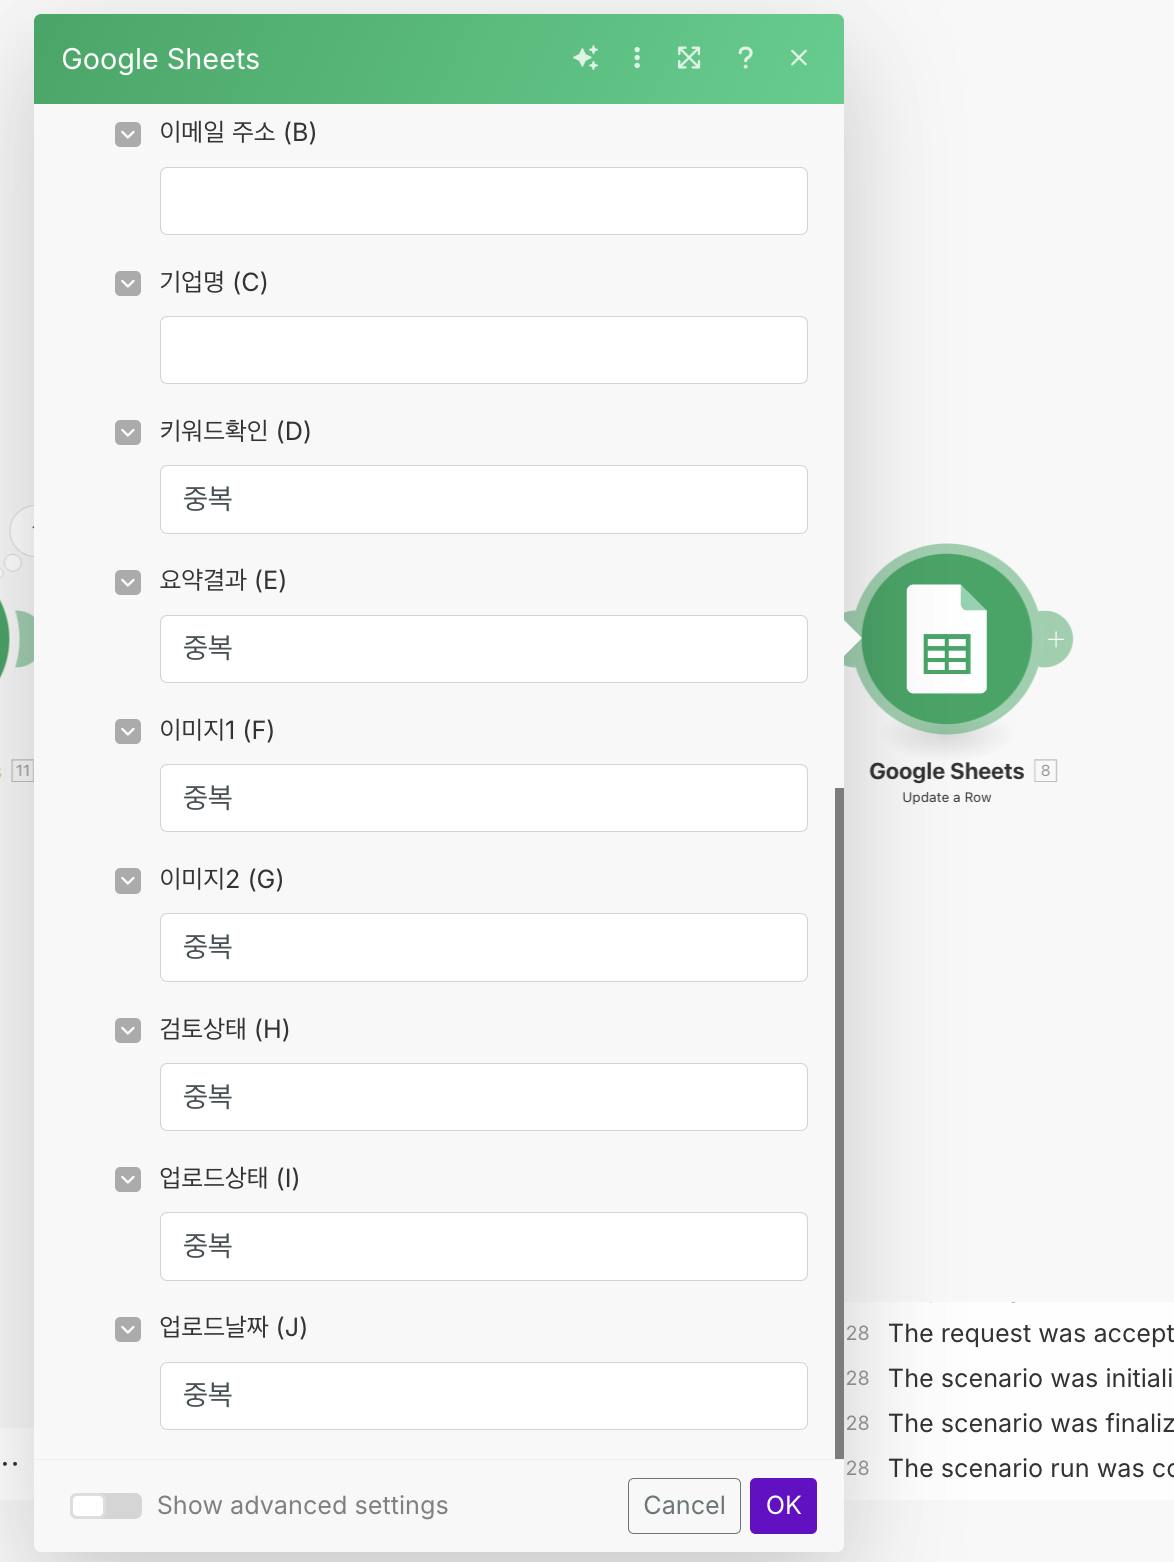Edit the 이미지2 (G) input field

(x=484, y=947)
